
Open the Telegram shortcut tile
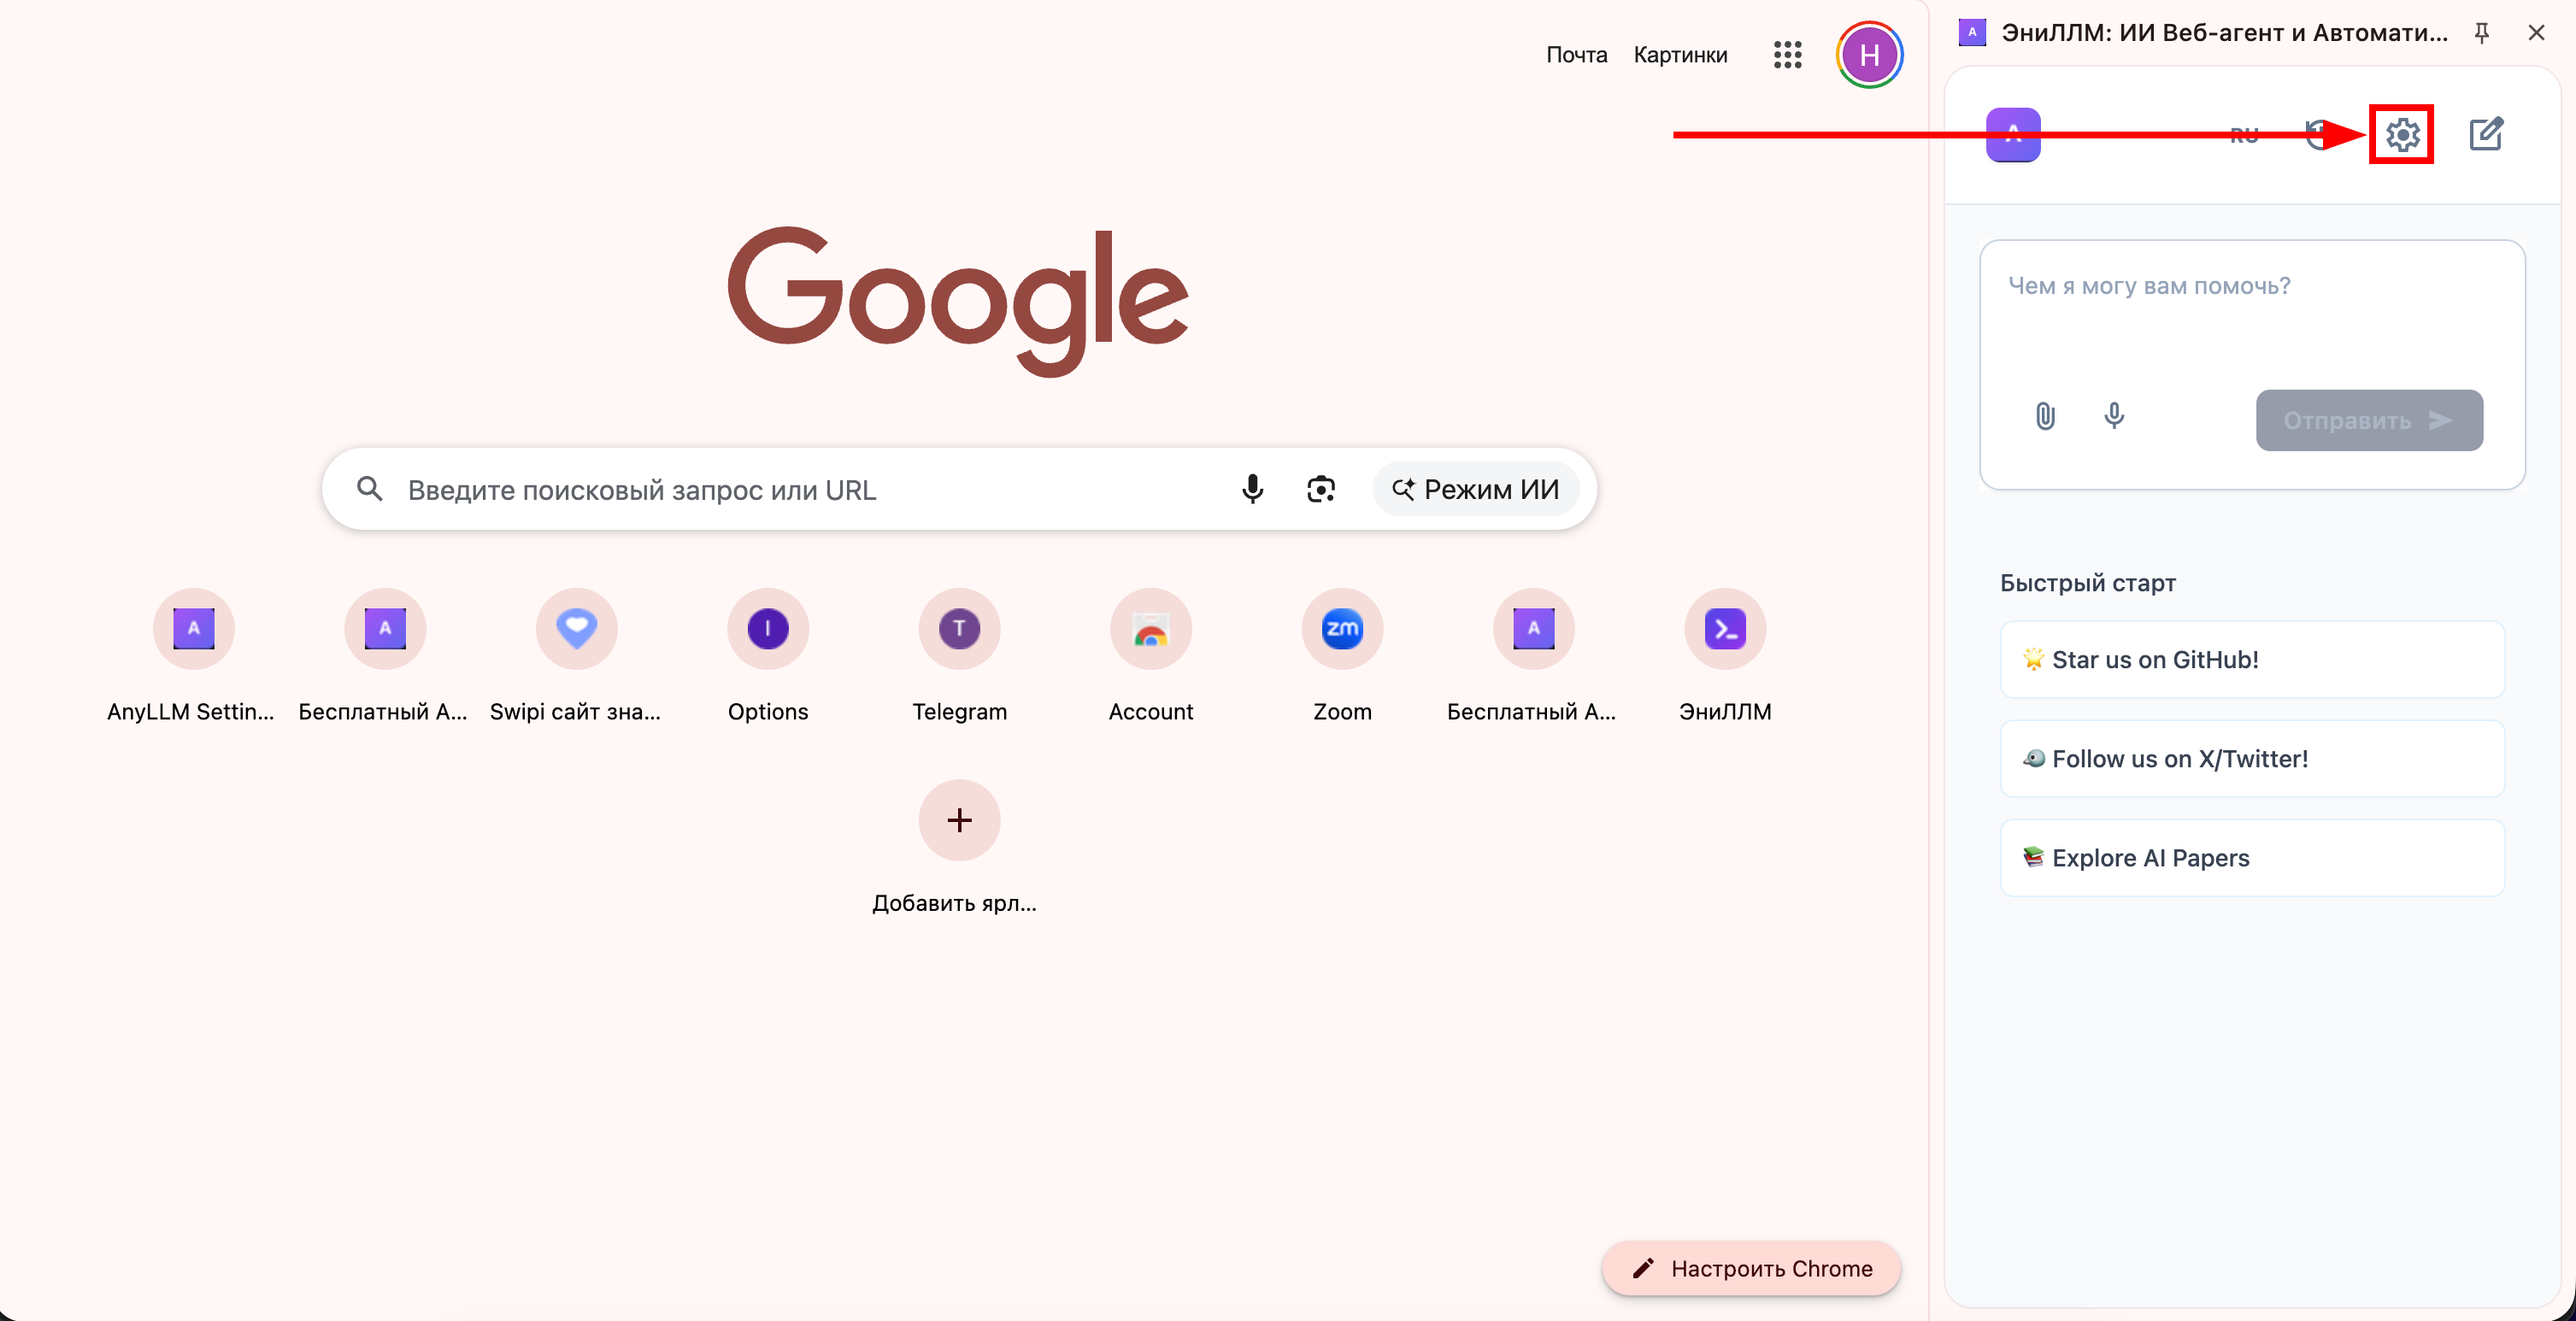click(x=958, y=629)
